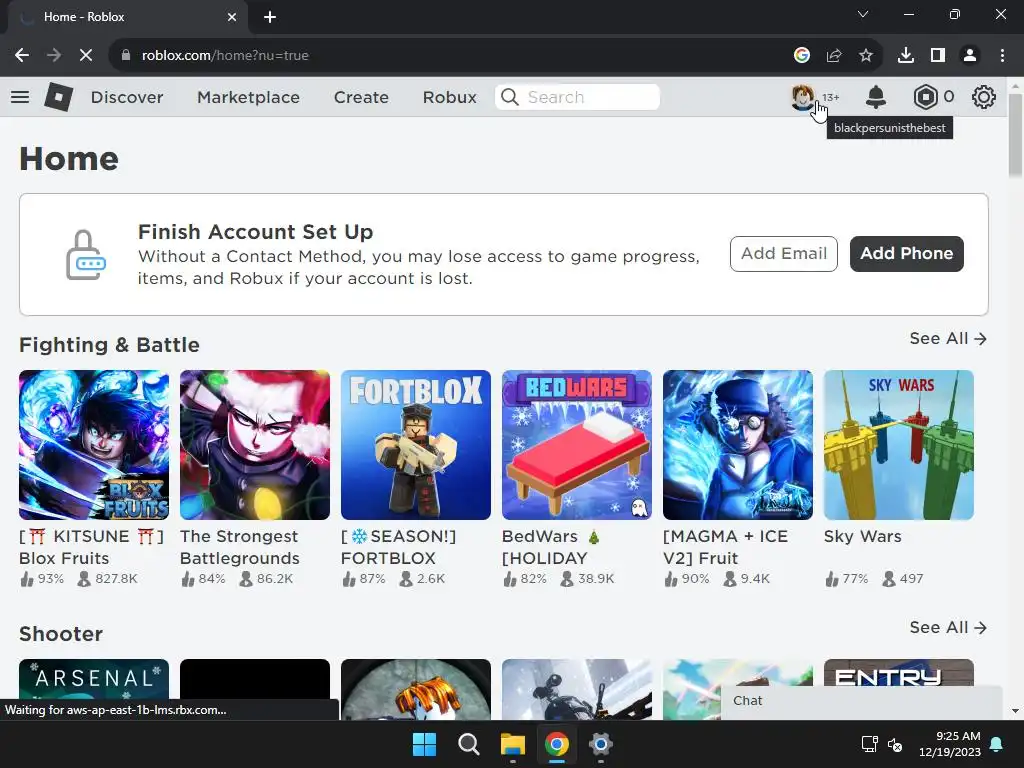Close the Home - Roblox tab
This screenshot has width=1024, height=768.
pos(232,17)
